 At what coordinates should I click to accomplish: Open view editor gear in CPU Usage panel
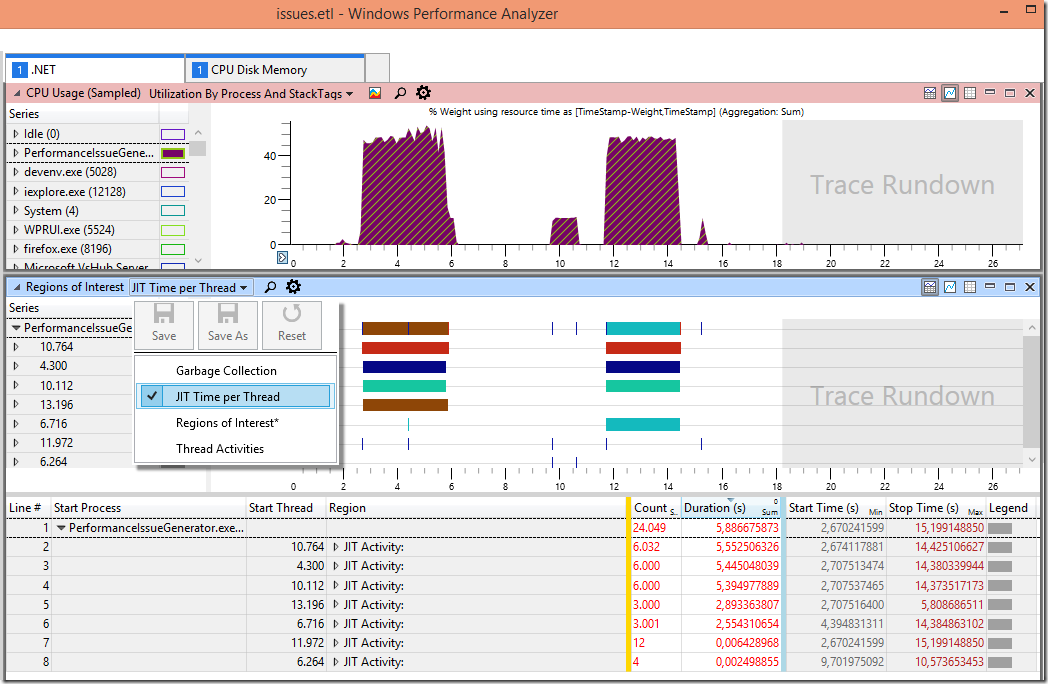click(423, 92)
